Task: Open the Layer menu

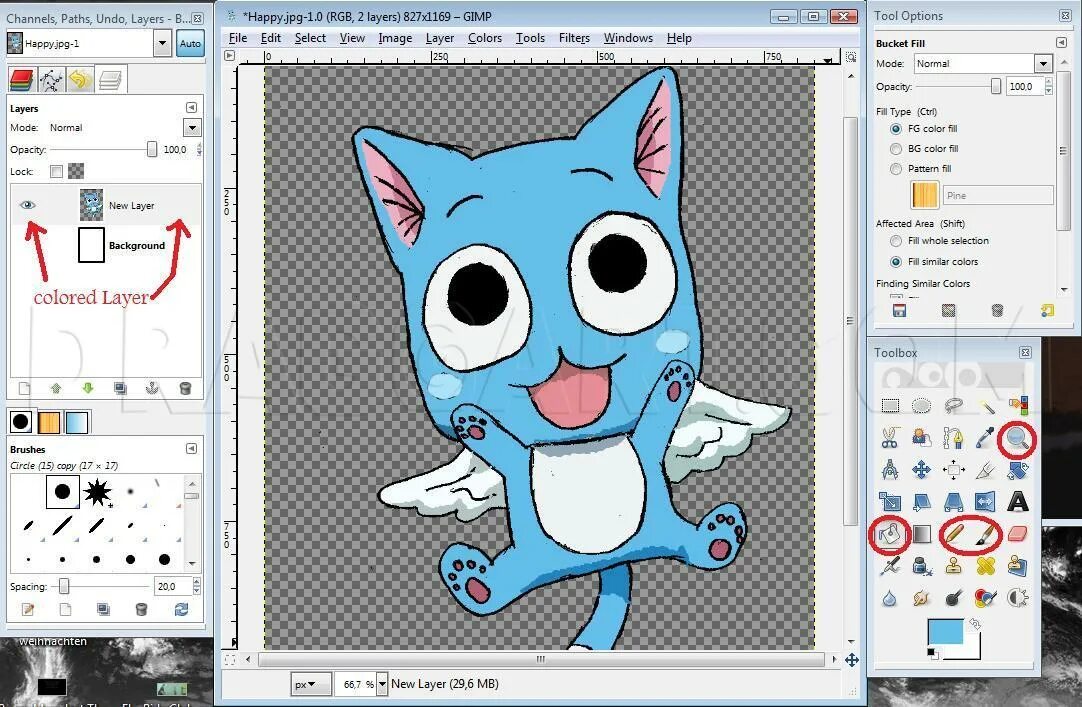Action: 440,38
